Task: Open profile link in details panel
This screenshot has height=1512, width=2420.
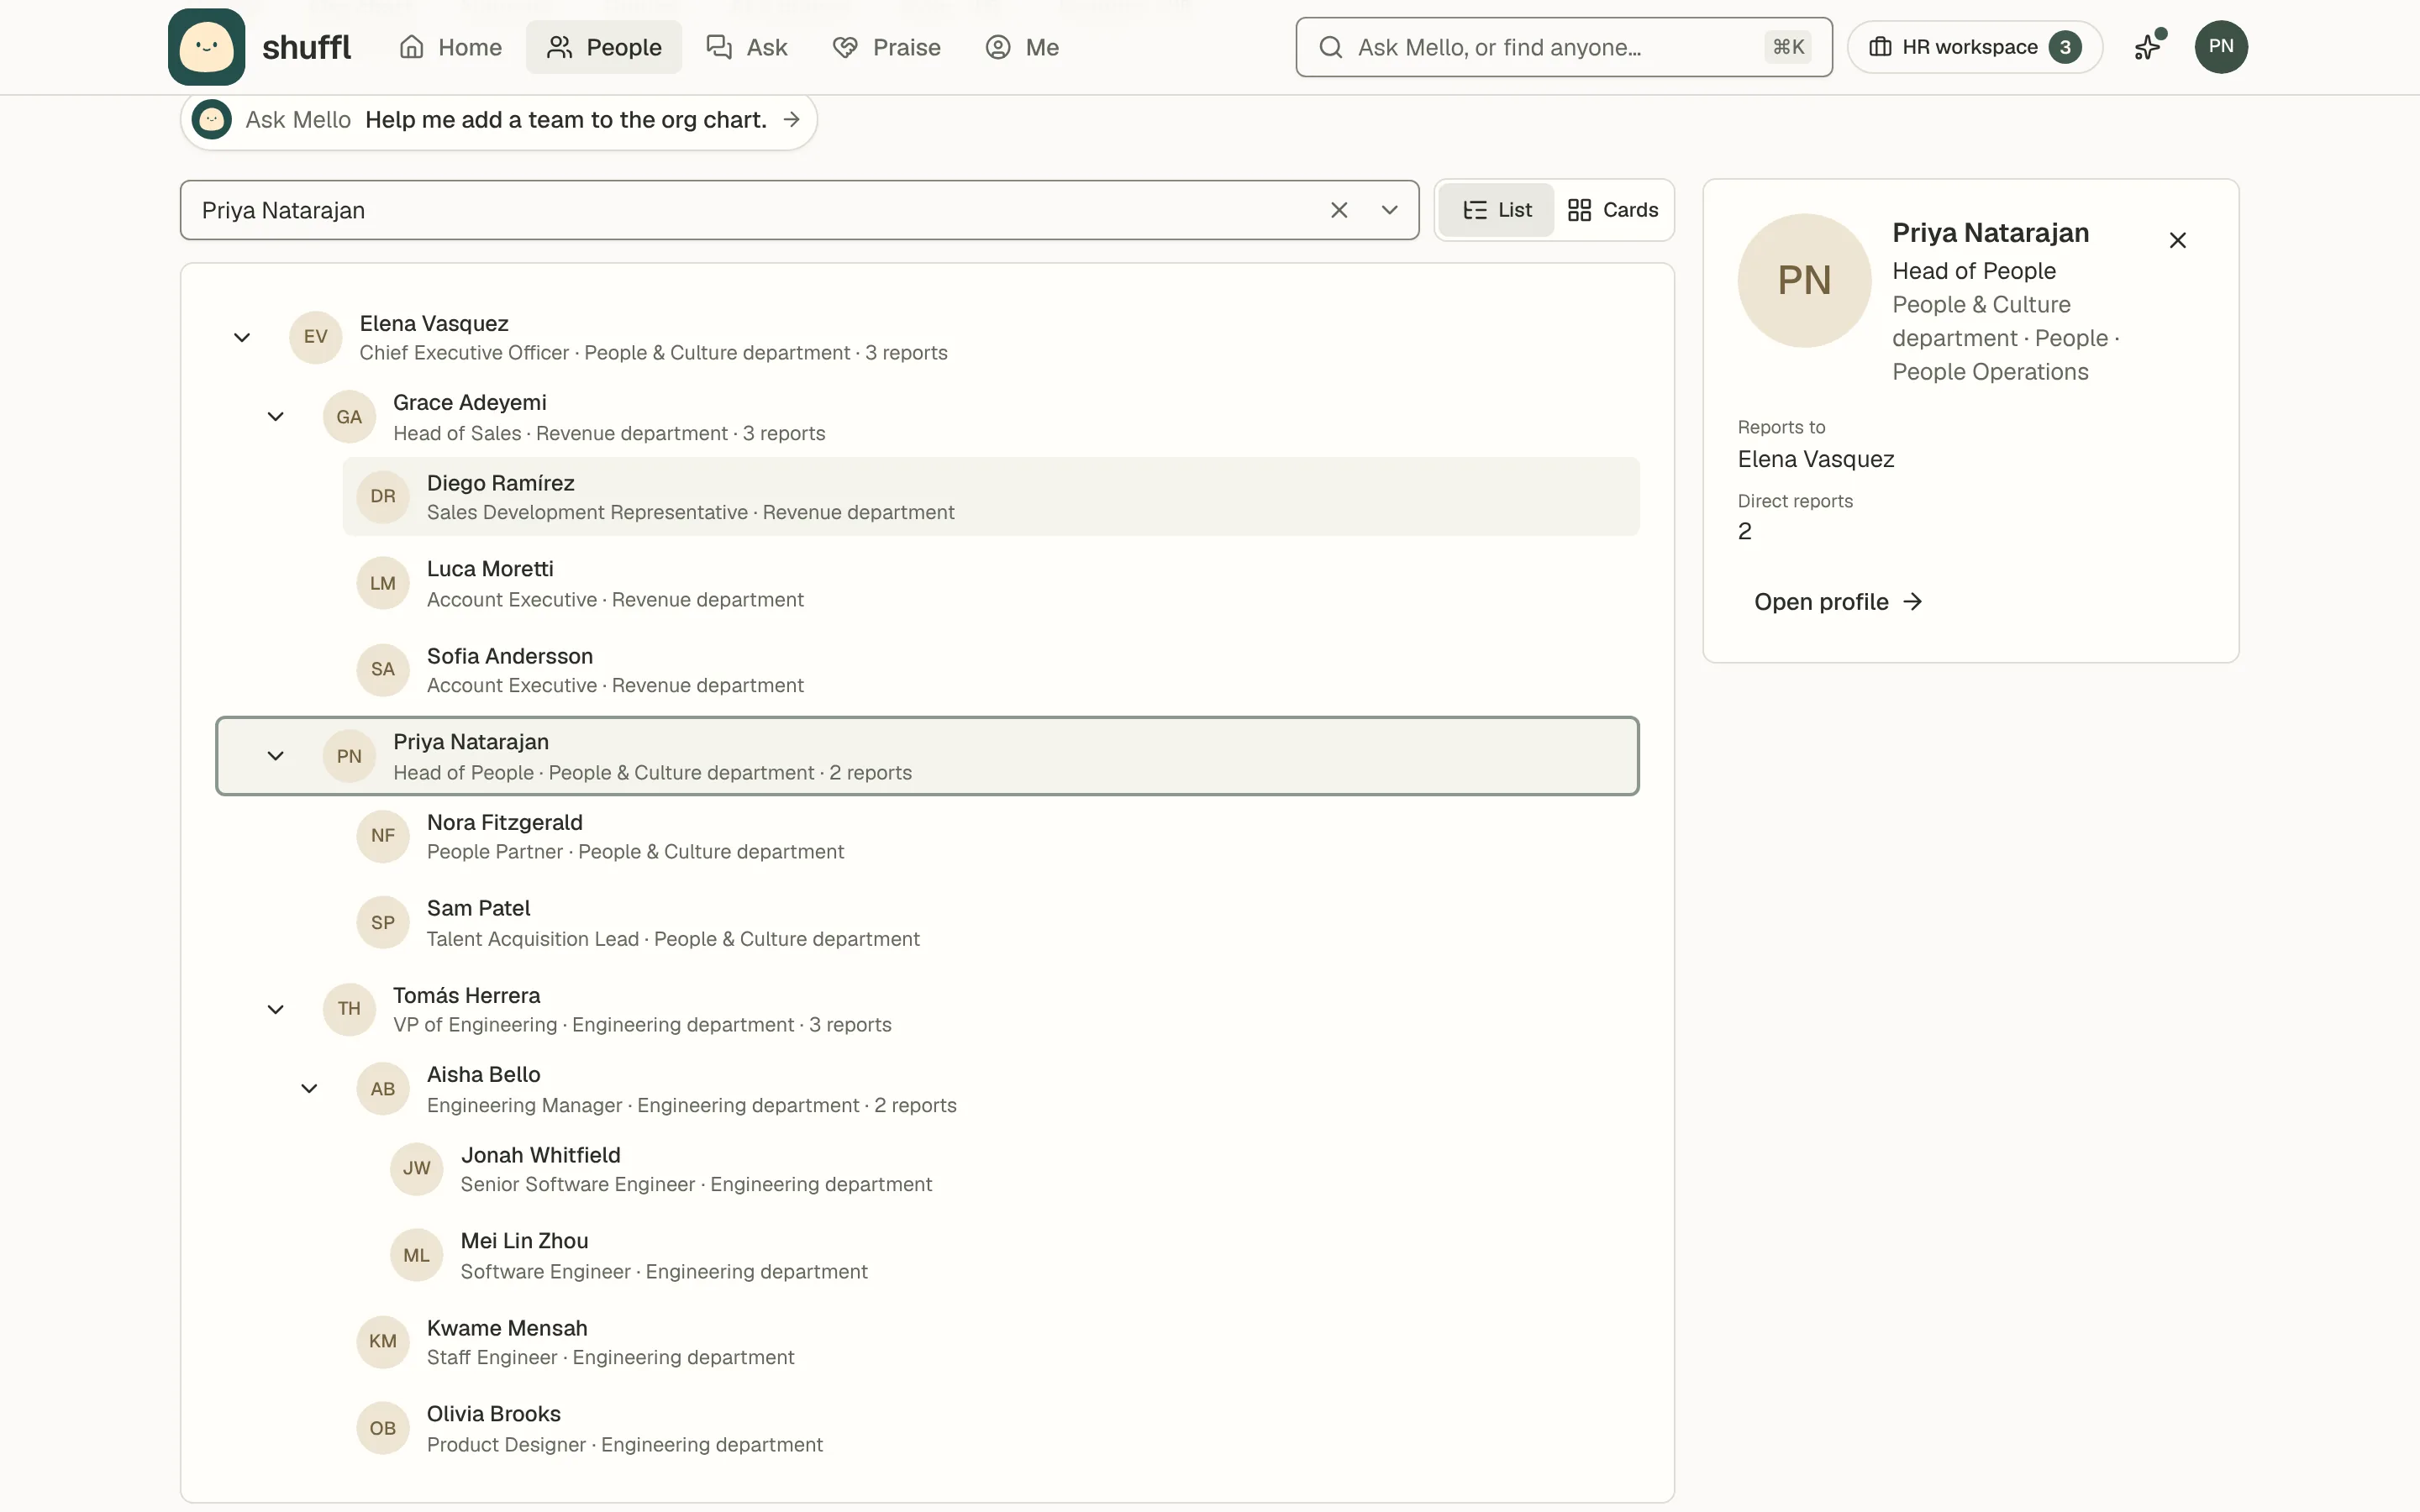Action: point(1838,602)
